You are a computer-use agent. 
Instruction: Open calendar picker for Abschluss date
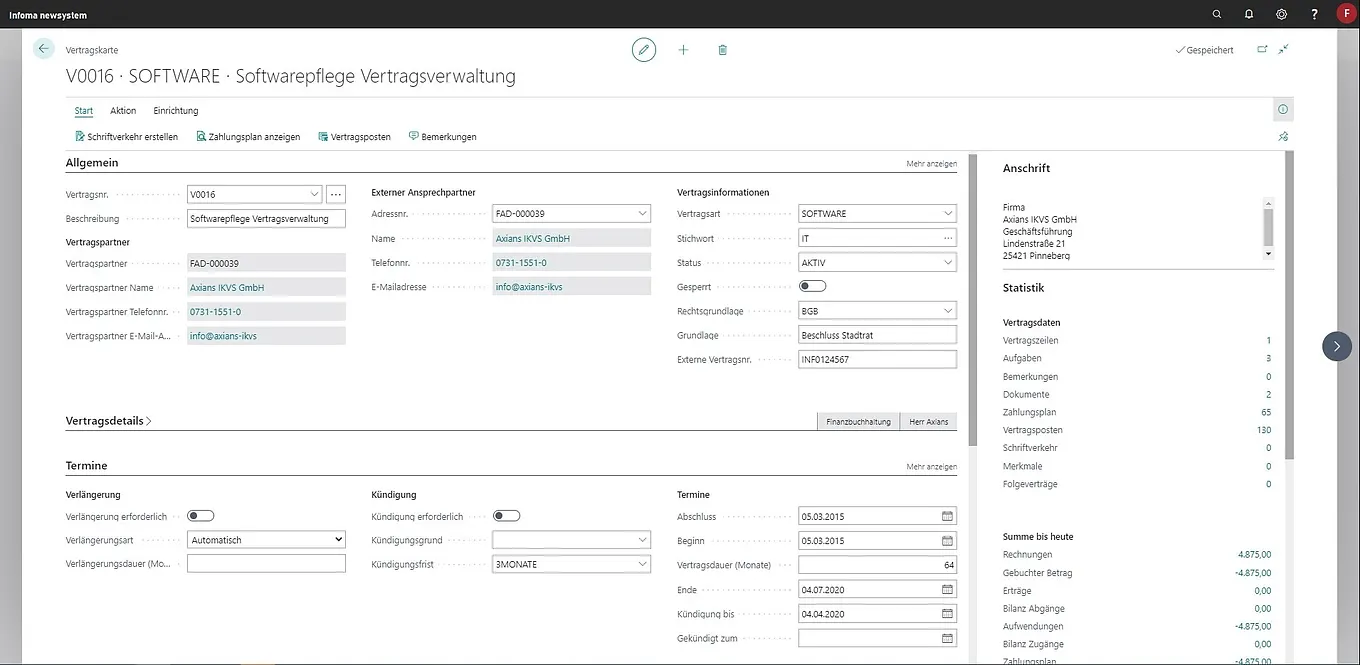point(947,517)
